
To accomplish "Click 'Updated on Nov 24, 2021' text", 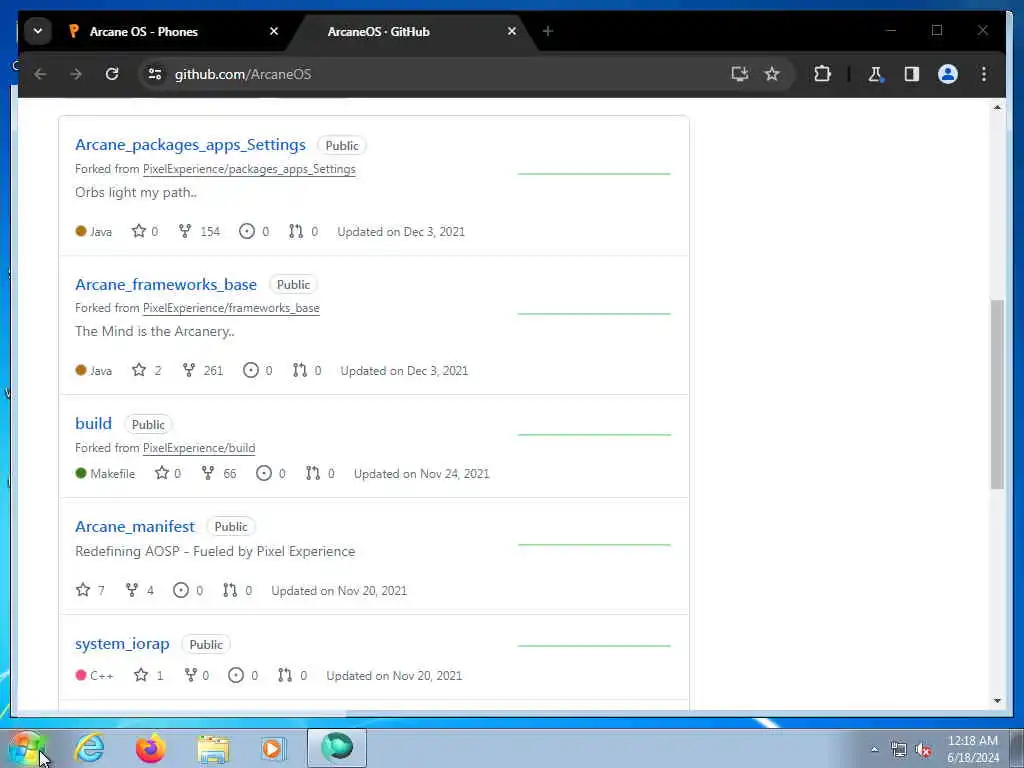I will pyautogui.click(x=421, y=474).
